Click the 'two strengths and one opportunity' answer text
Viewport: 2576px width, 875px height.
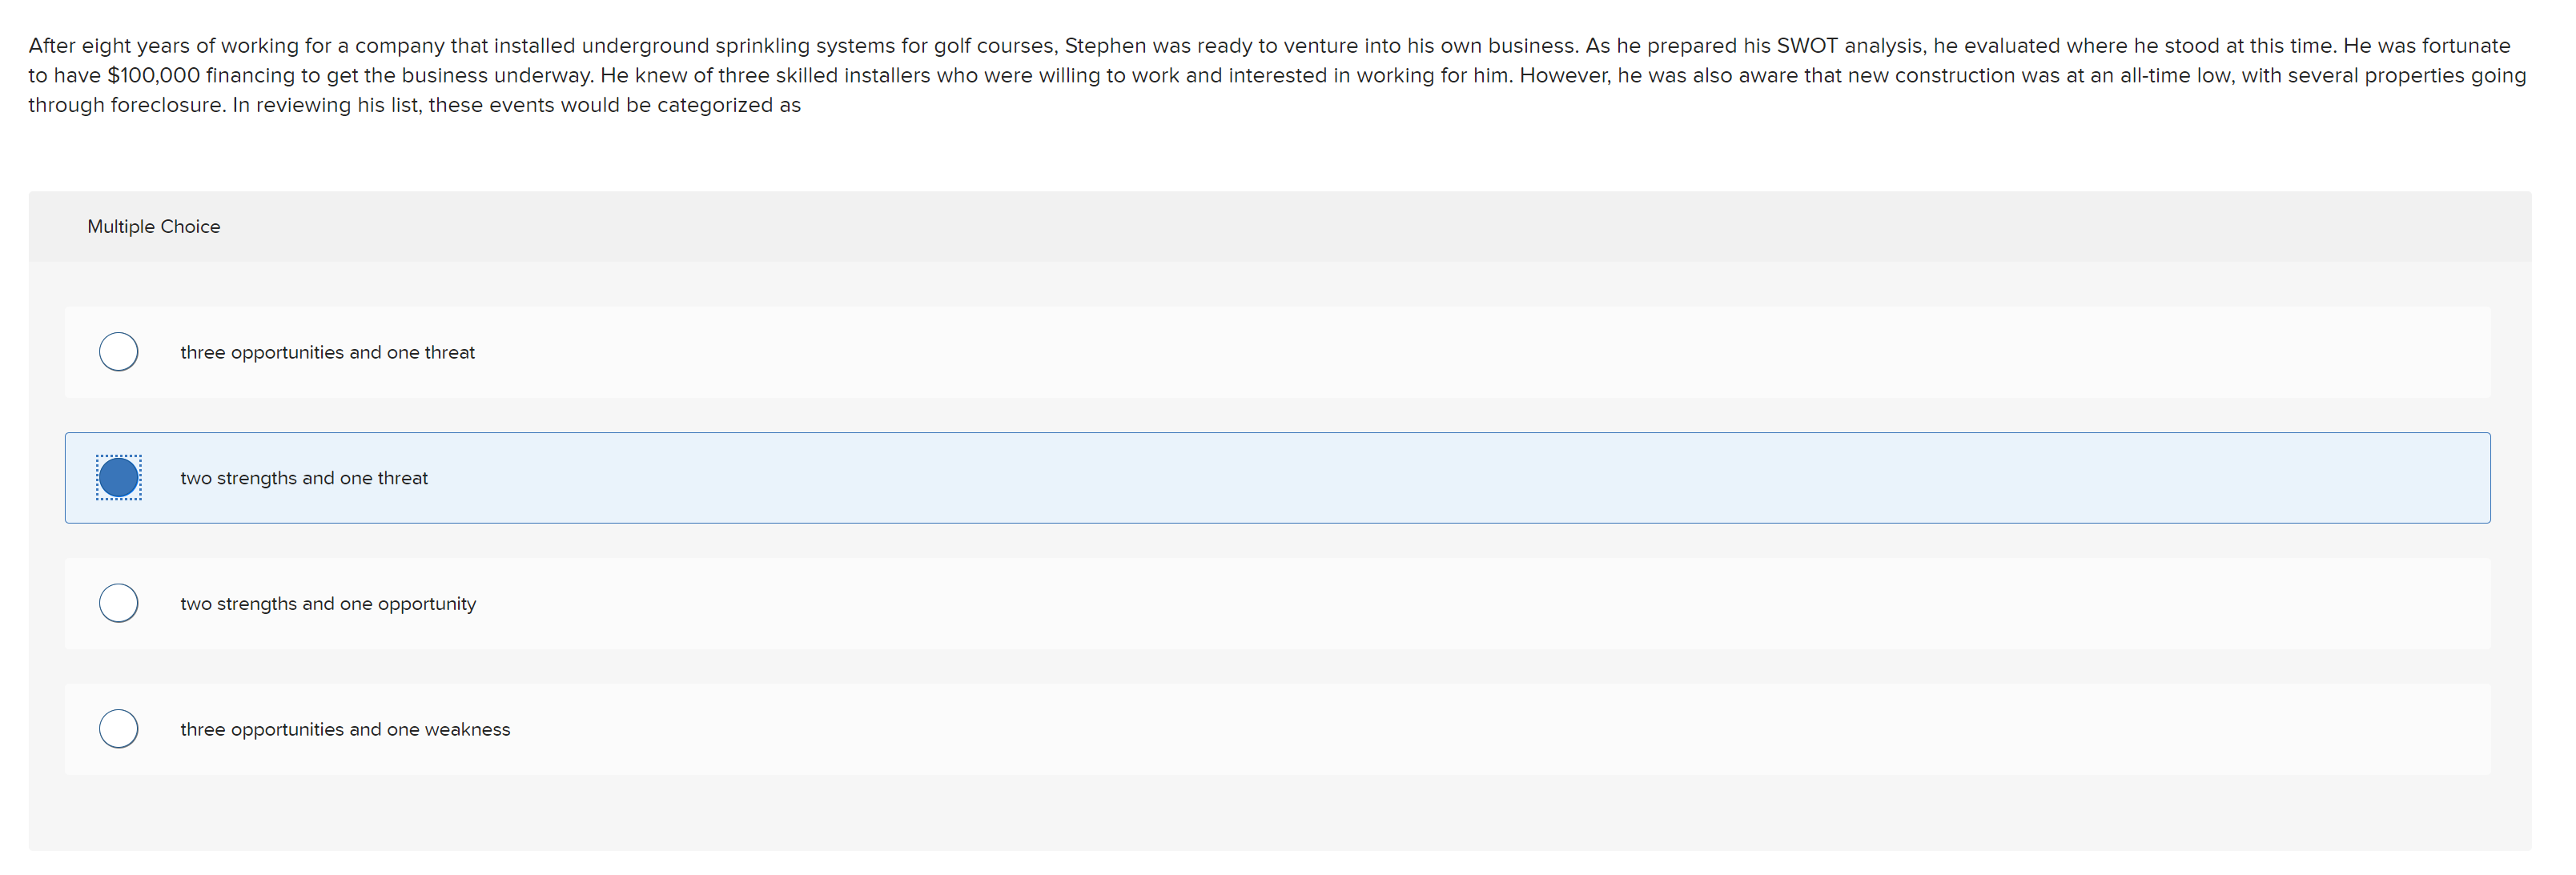coord(327,602)
